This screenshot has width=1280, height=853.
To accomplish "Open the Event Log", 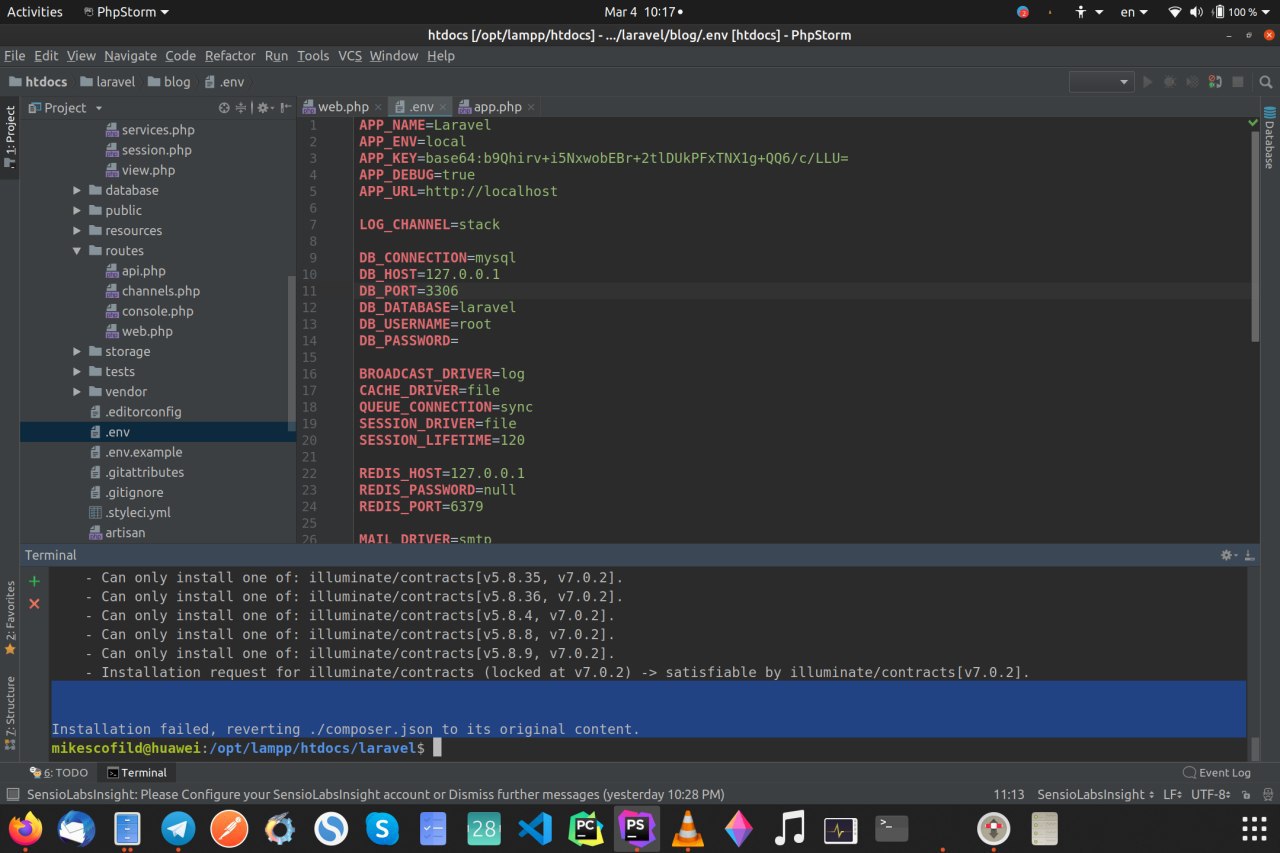I will pyautogui.click(x=1217, y=772).
